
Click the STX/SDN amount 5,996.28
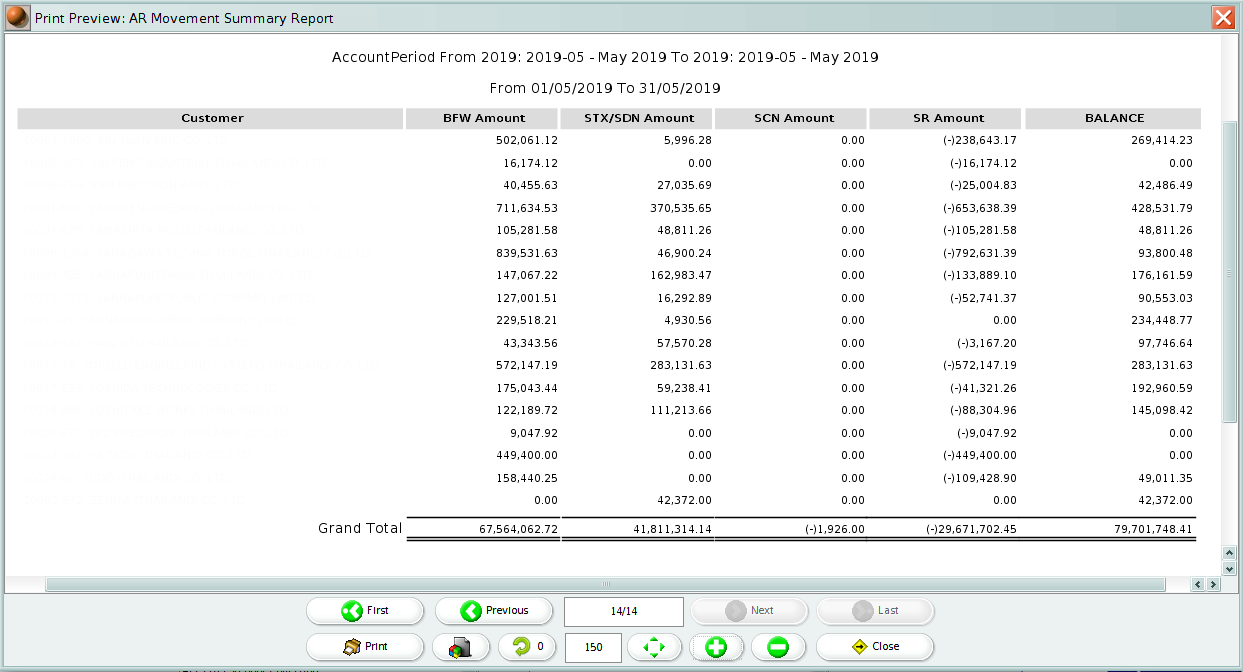pyautogui.click(x=686, y=140)
